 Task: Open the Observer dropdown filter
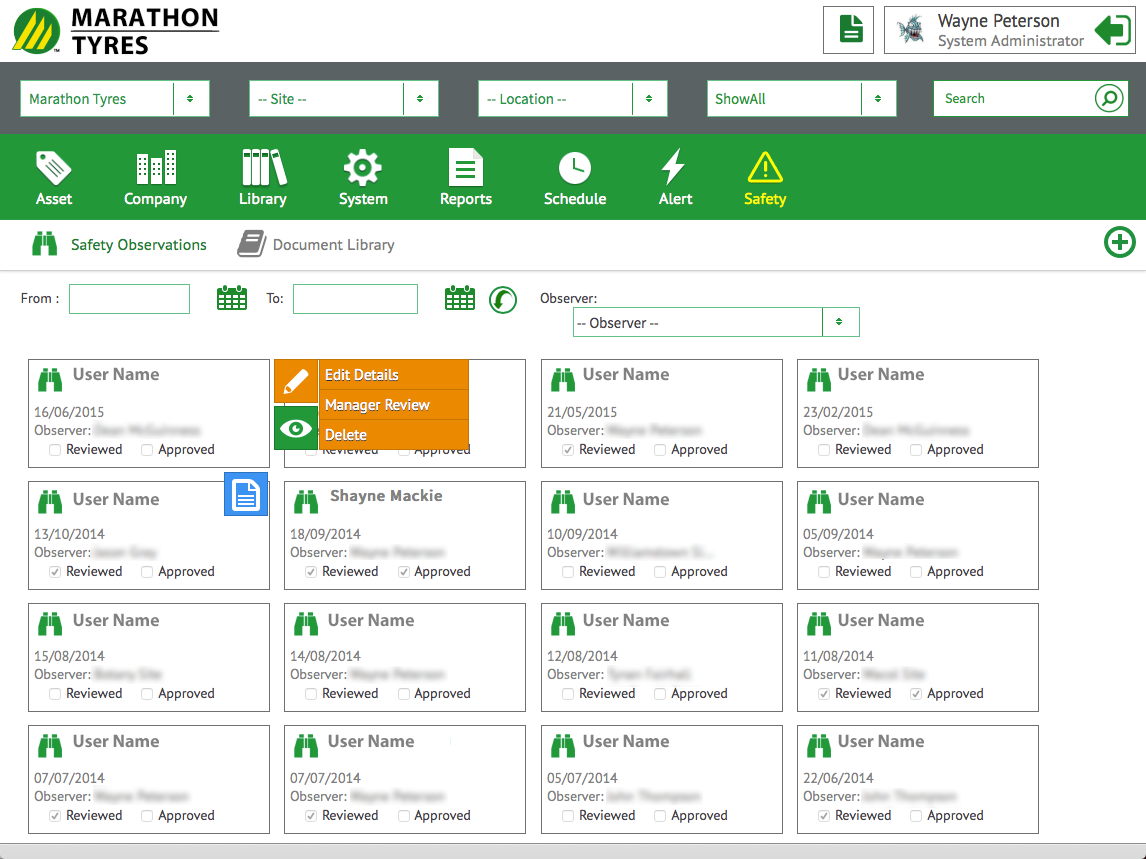point(715,323)
